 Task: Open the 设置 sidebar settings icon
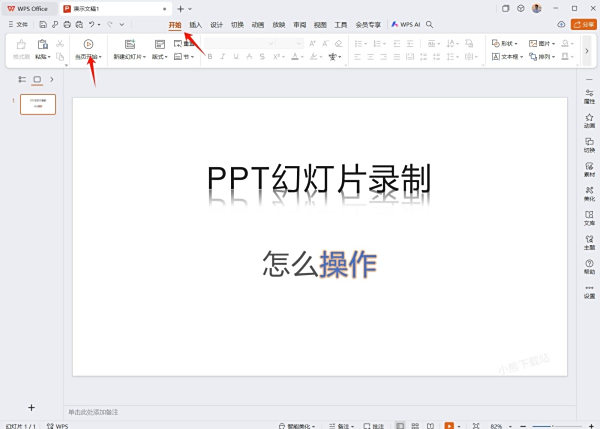click(x=589, y=292)
